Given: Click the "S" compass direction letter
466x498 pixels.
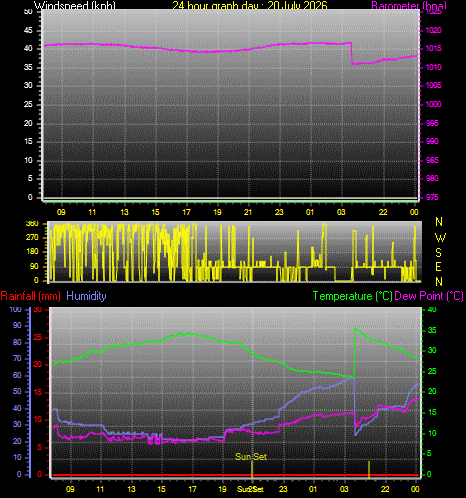Looking at the screenshot, I should [x=439, y=253].
